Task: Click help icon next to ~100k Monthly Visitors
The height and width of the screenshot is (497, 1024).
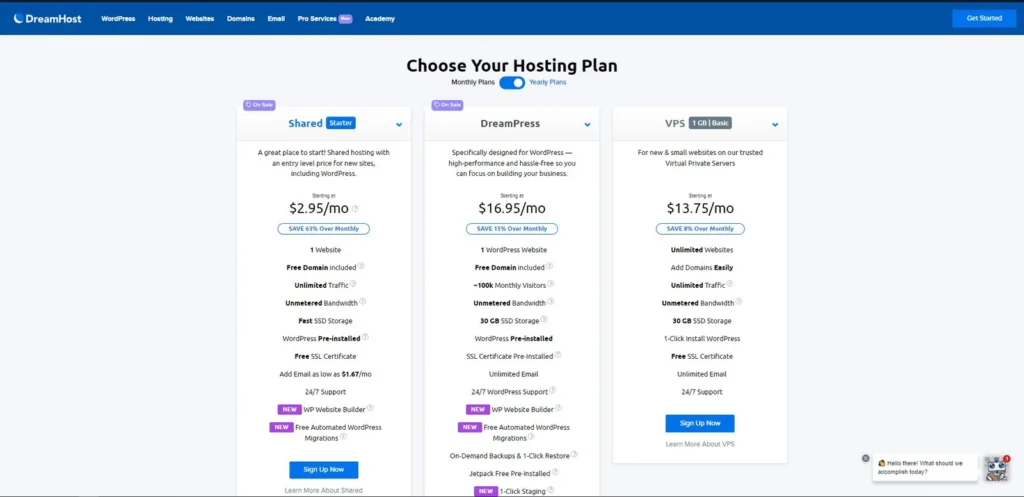Action: [x=551, y=284]
